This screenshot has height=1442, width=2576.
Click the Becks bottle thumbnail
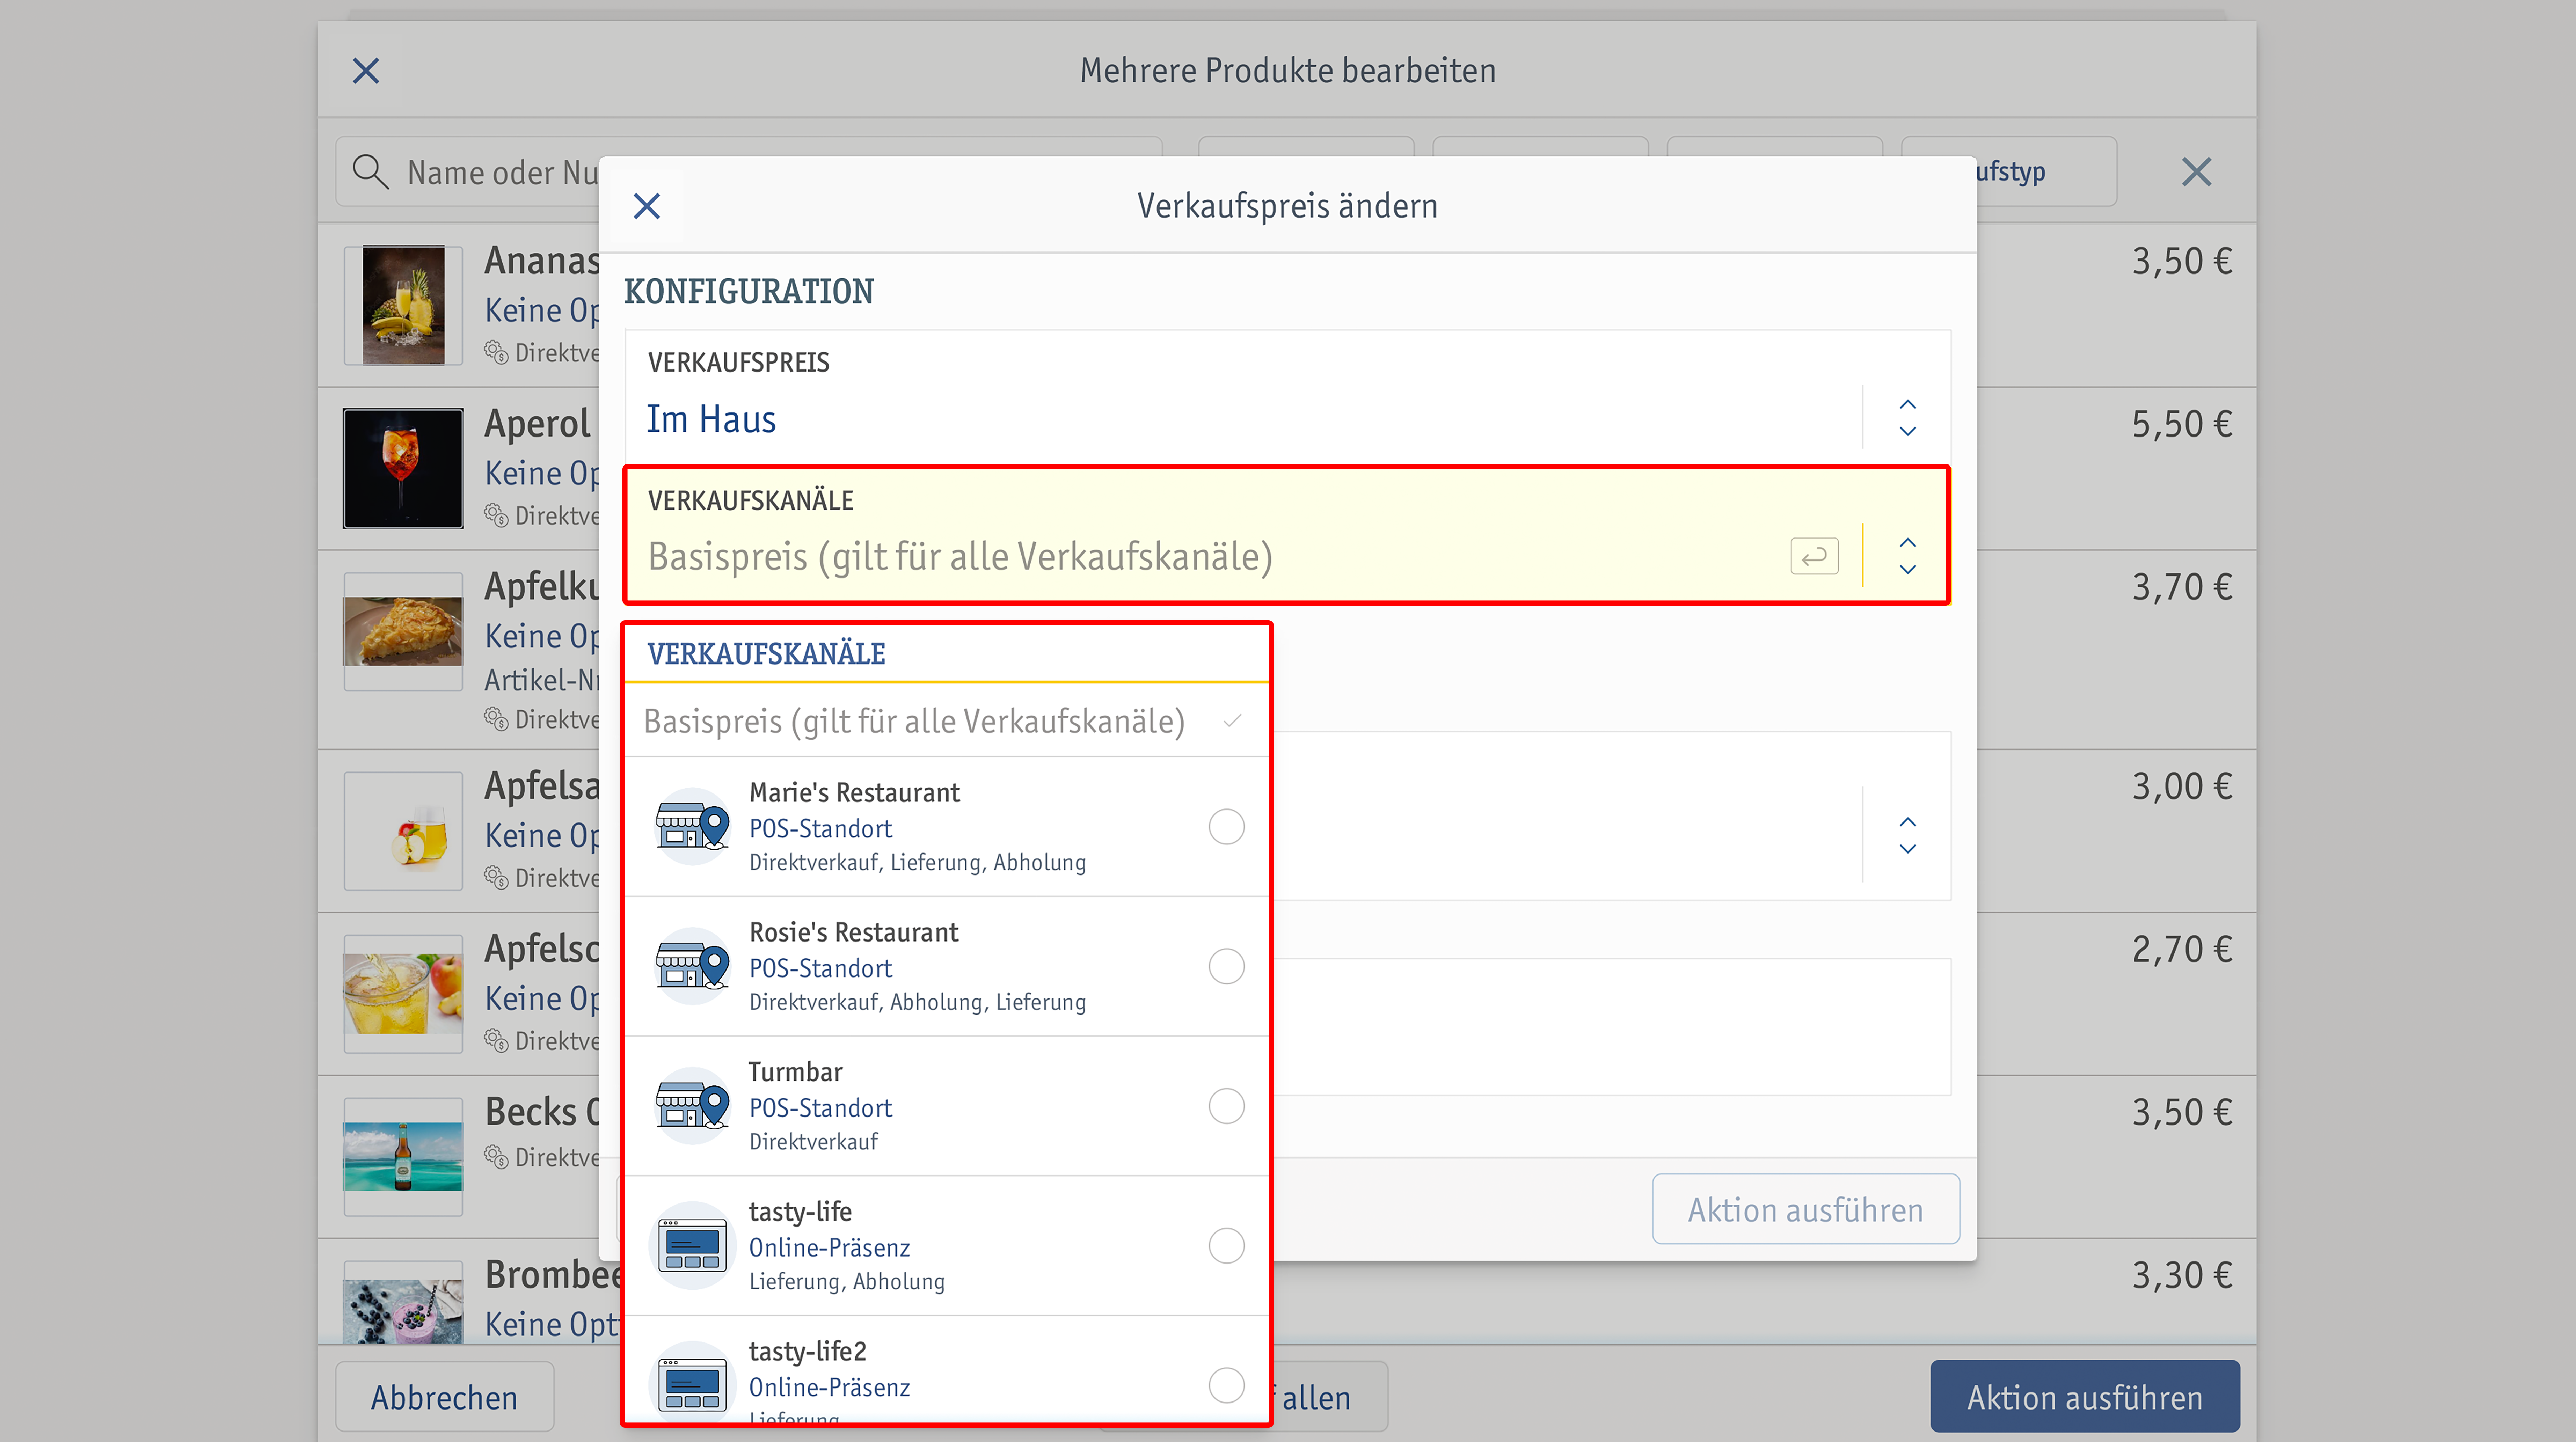pyautogui.click(x=403, y=1157)
